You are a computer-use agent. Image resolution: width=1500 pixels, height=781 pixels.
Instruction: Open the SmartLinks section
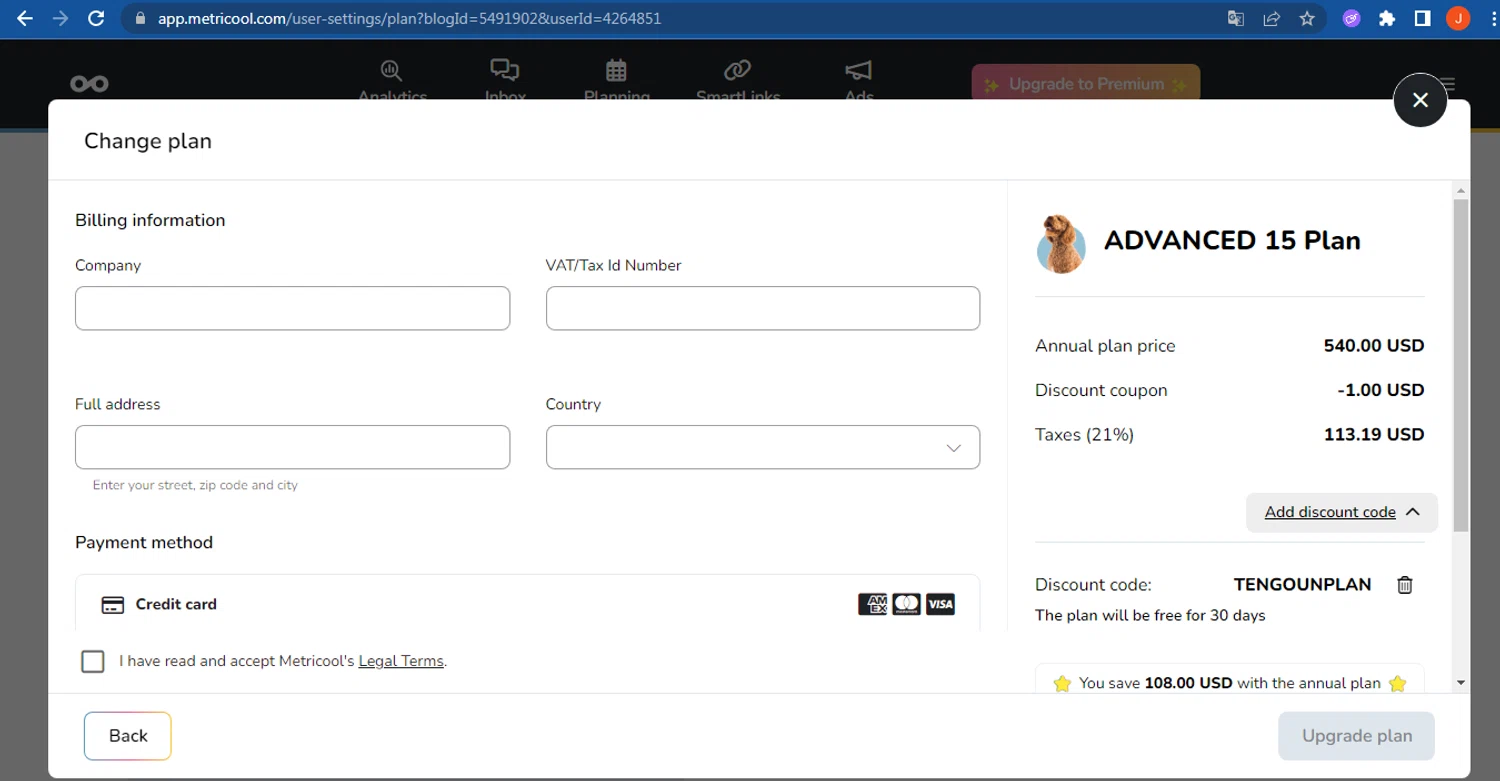point(738,80)
